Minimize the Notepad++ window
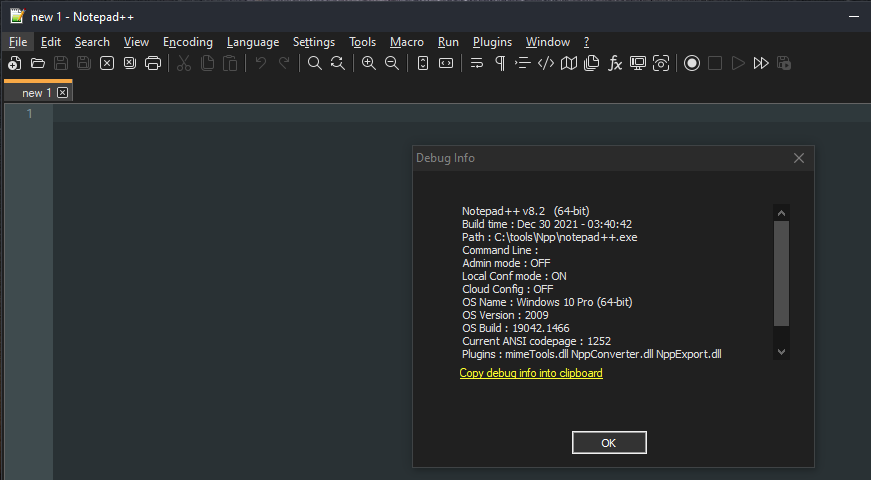Screen dimensions: 871x480 coord(854,17)
